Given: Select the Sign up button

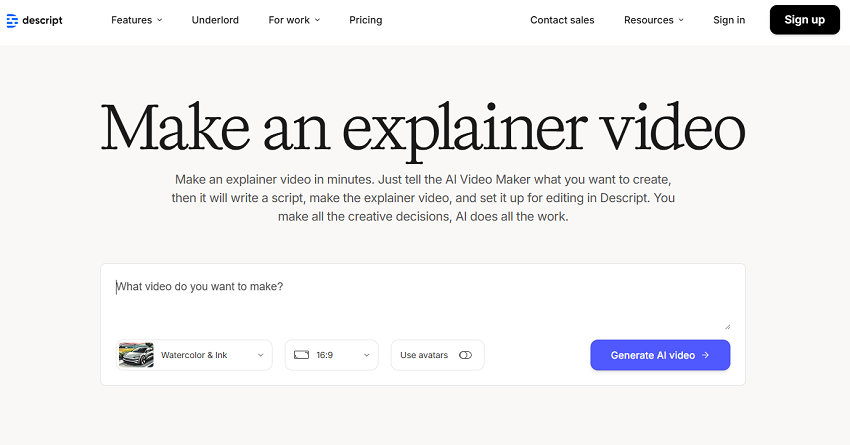Looking at the screenshot, I should [x=804, y=20].
